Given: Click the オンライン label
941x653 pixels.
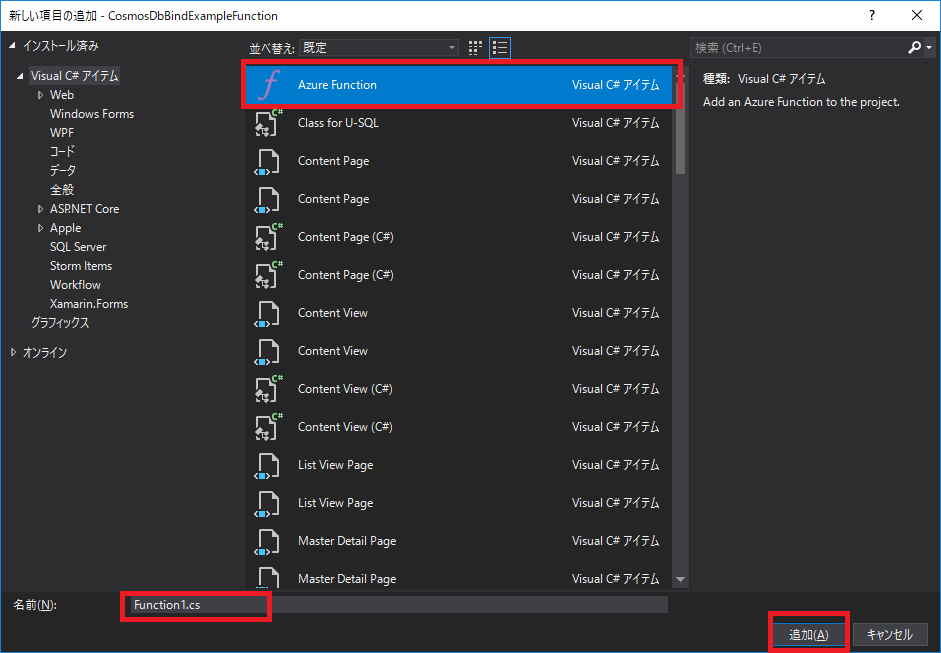Looking at the screenshot, I should (x=45, y=353).
